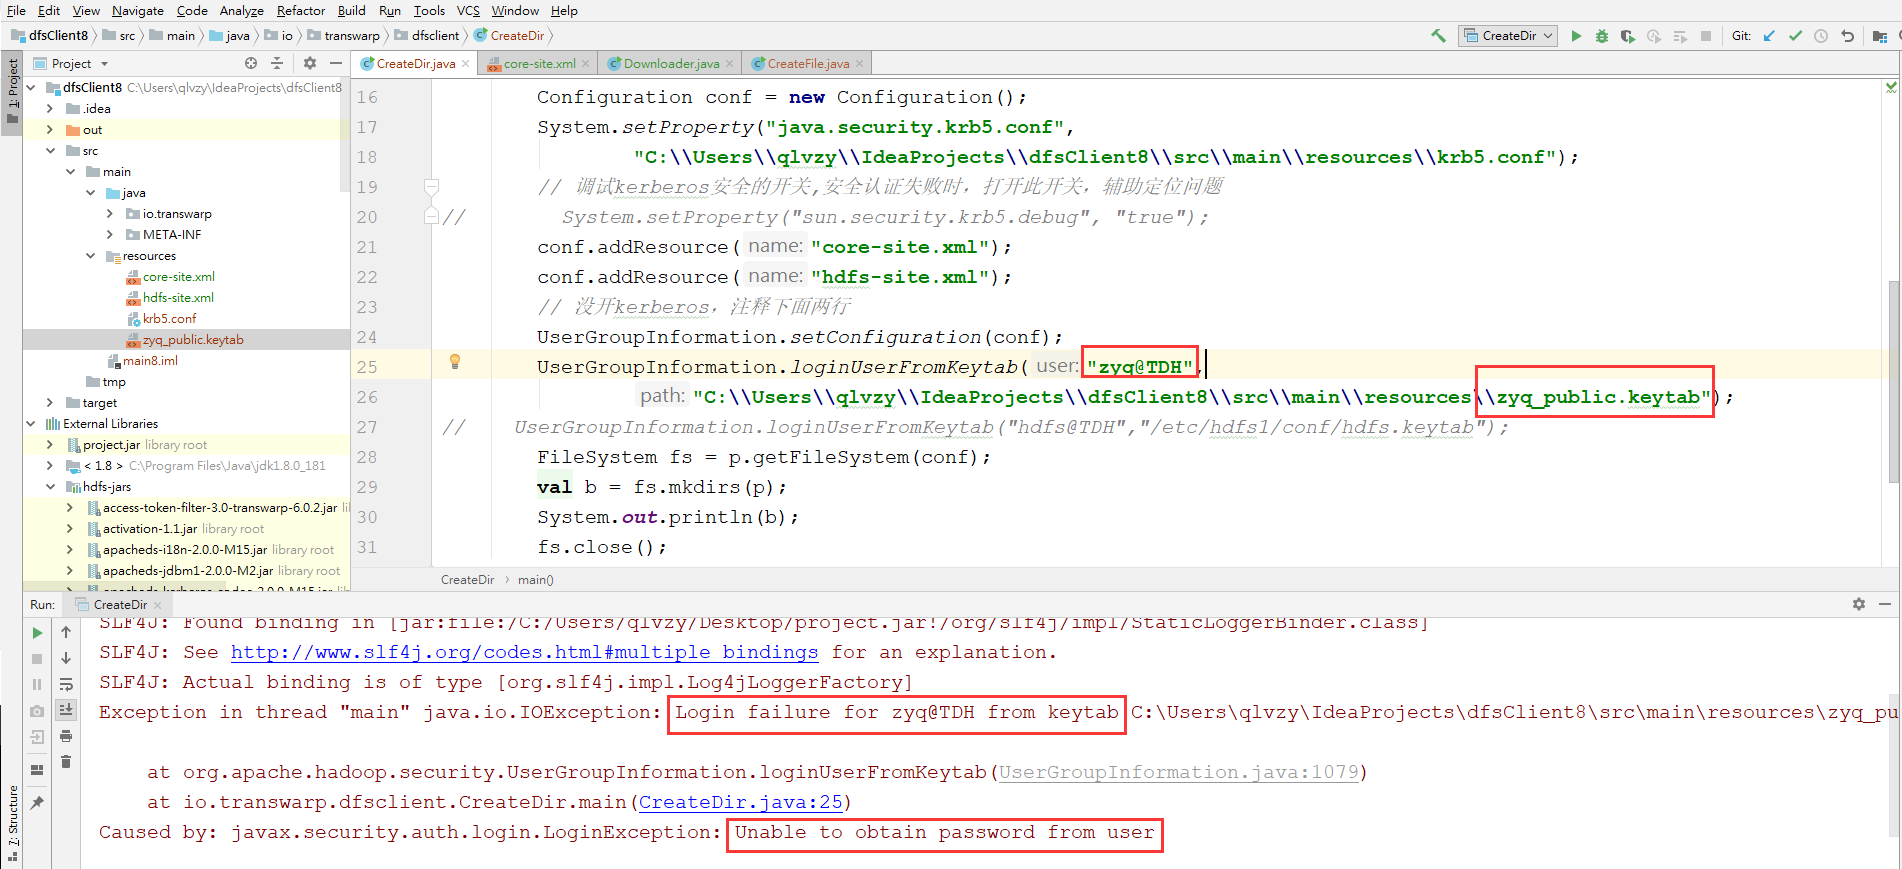Viewport: 1902px width, 869px height.
Task: Click the dfsclient breadcrumb in navigation bar
Action: coord(427,36)
